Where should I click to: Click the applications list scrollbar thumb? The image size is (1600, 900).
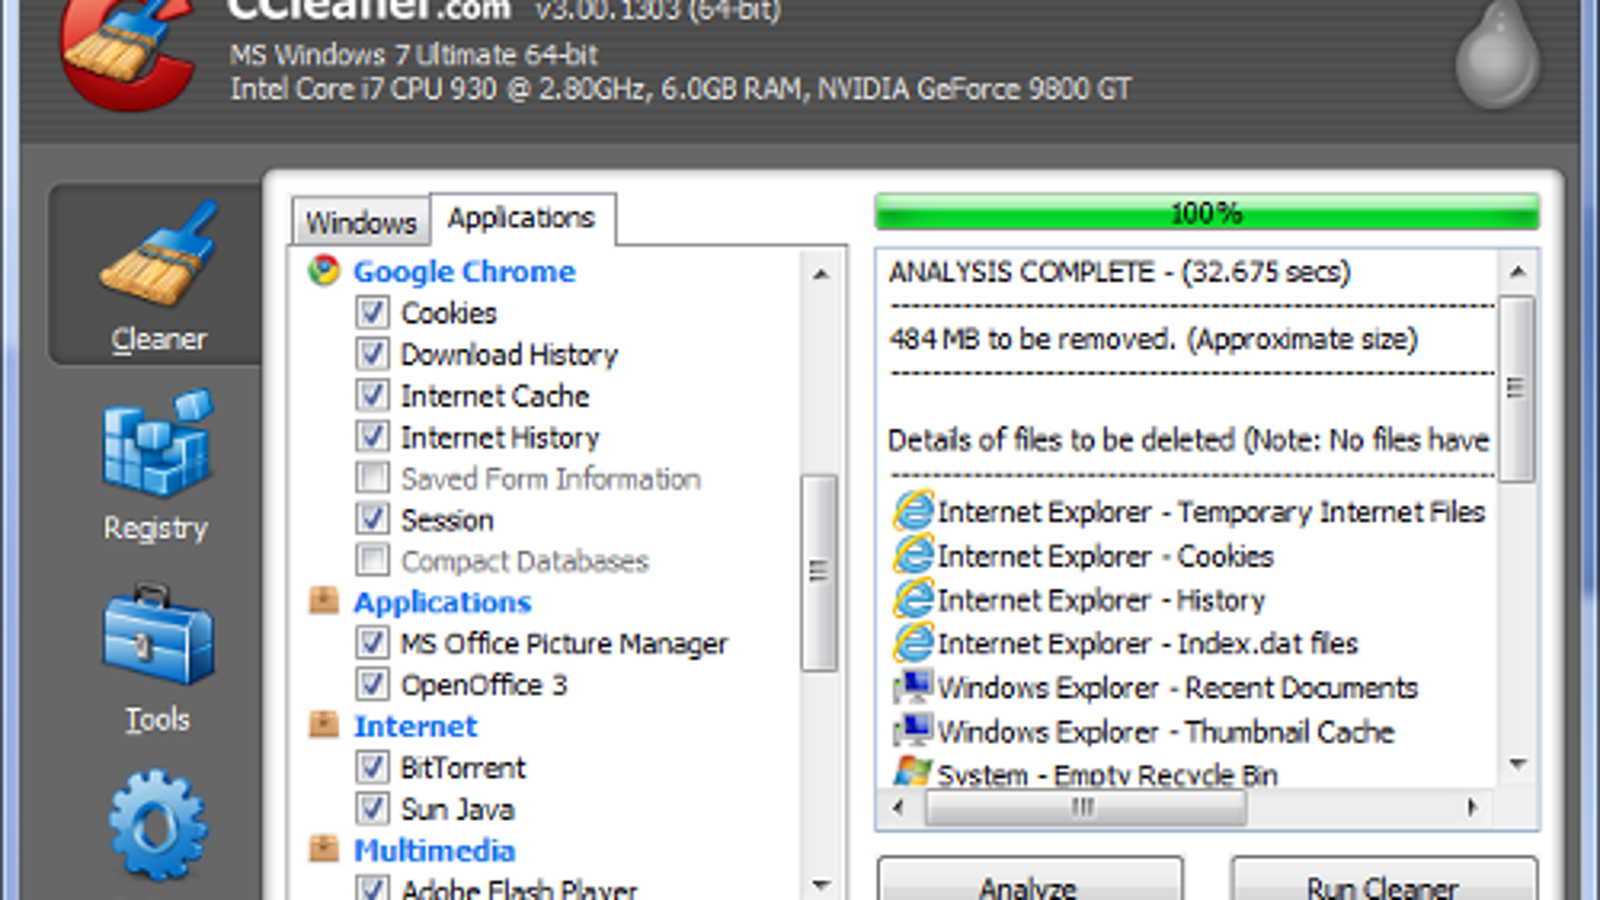(x=820, y=572)
